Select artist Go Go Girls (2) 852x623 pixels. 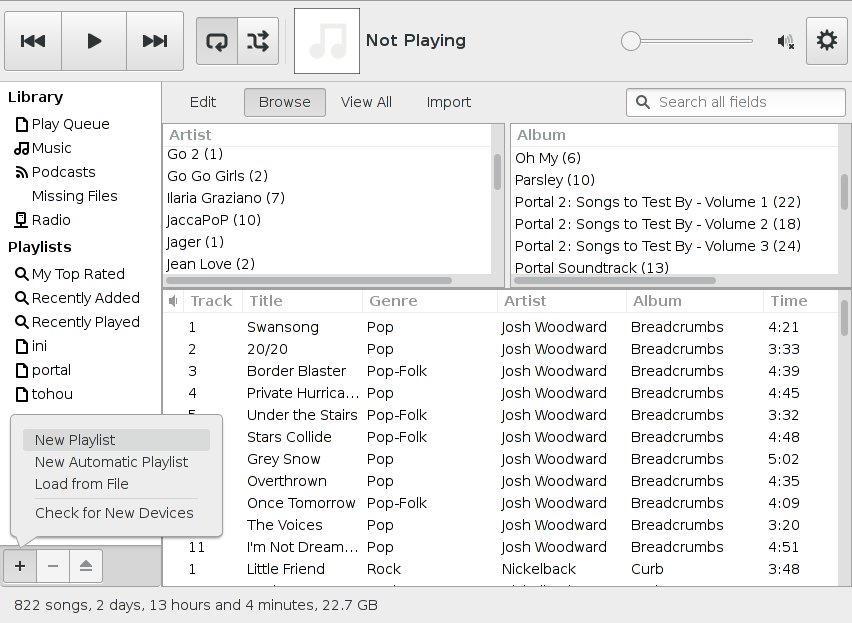327,176
